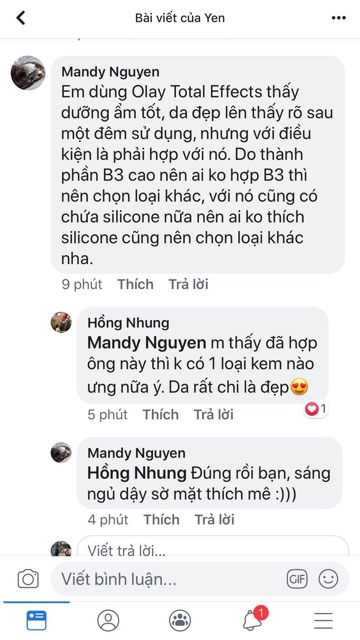Like Hồng Nhung's reply
Screen dimensions: 360x640
pos(160,414)
